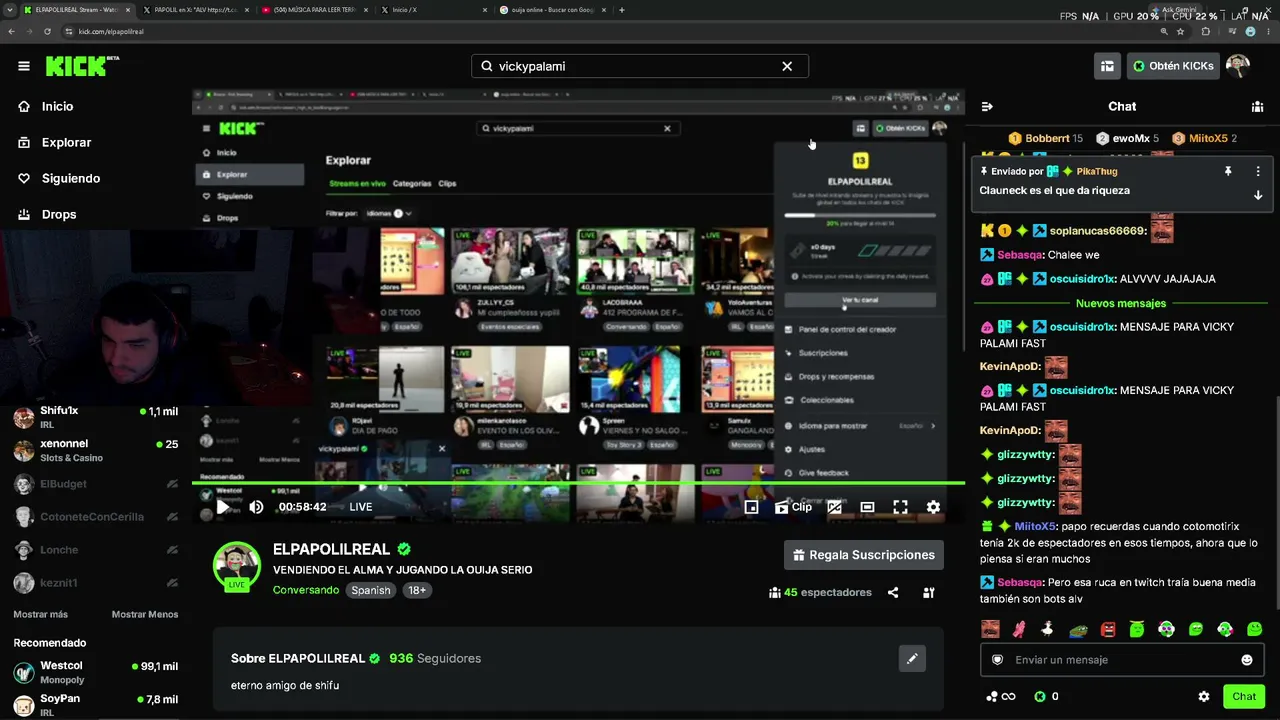Jump to Nuevos mensajes divider

1121,303
